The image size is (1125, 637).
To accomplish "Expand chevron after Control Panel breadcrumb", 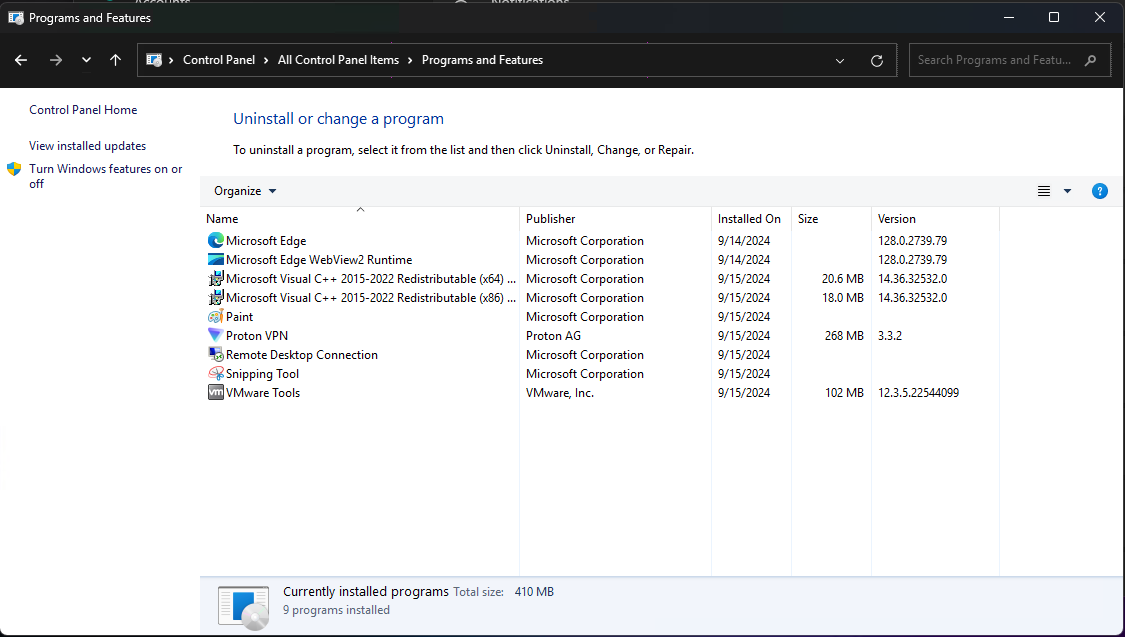I will coord(266,60).
